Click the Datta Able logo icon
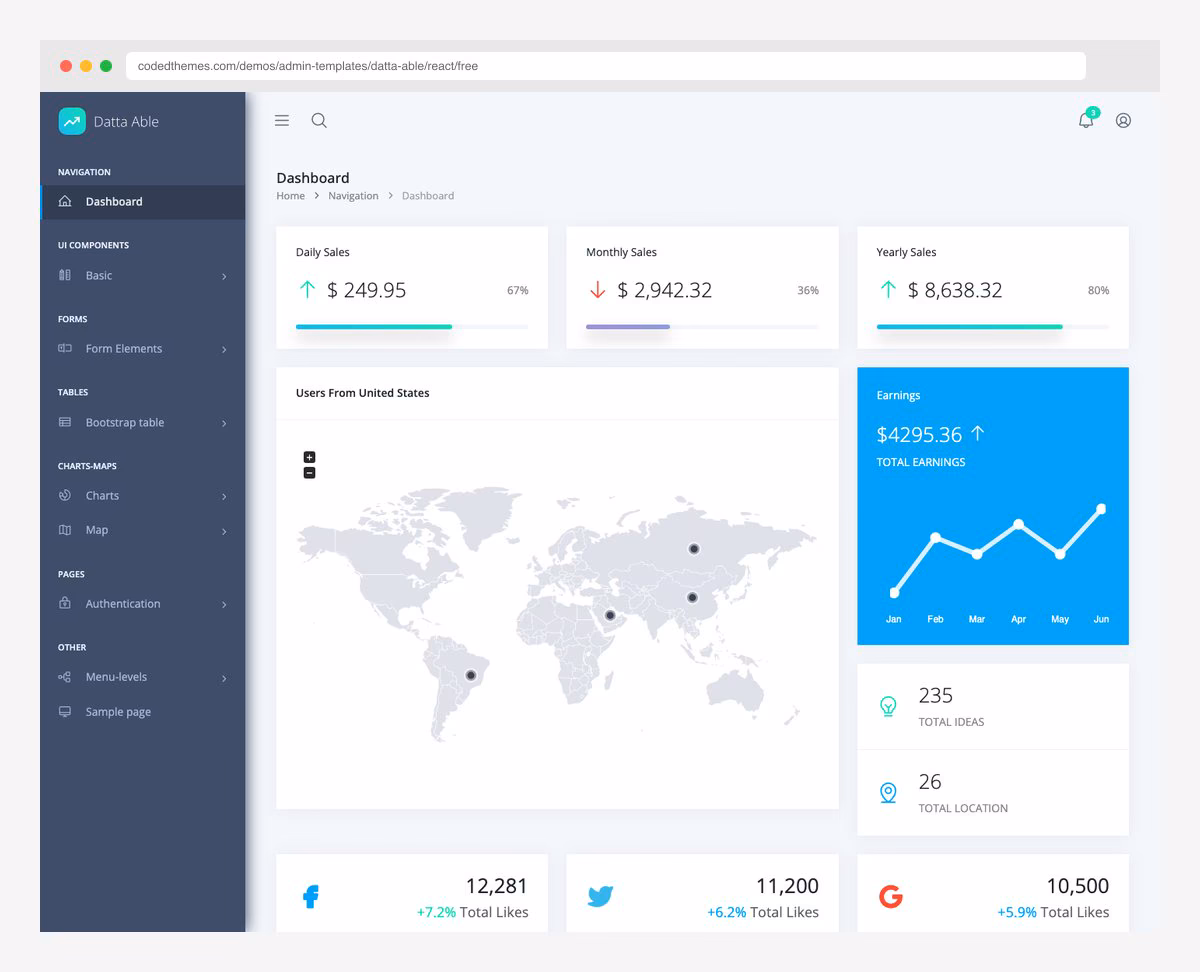The height and width of the screenshot is (972, 1200). 71,120
